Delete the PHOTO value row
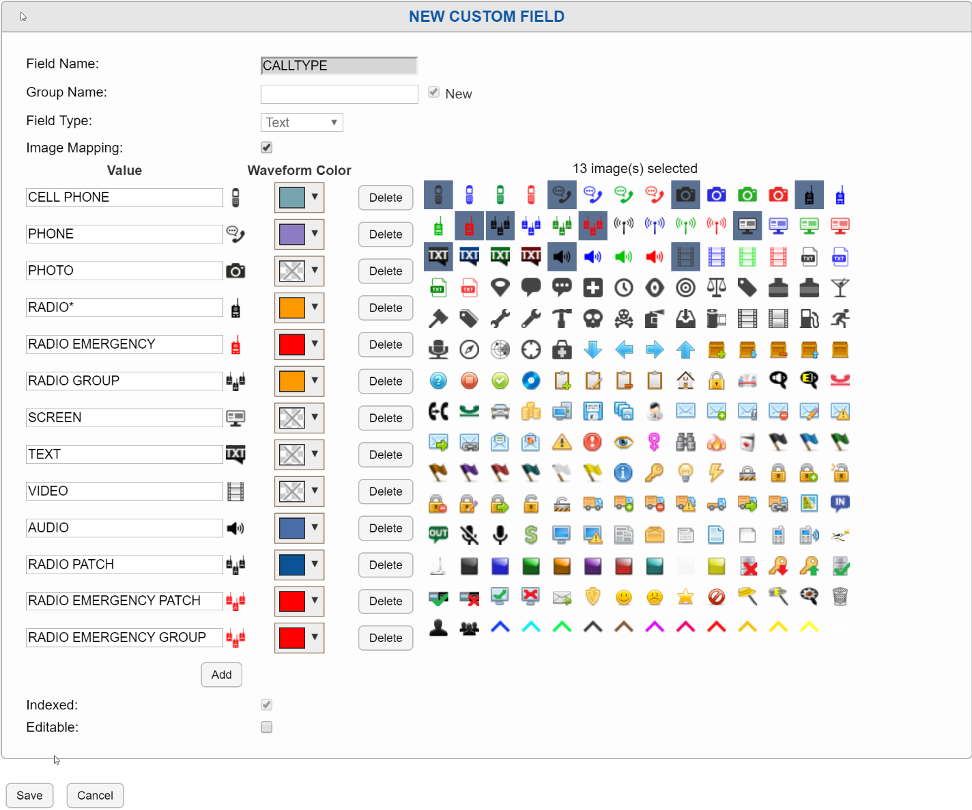This screenshot has height=810, width=972. (x=385, y=271)
